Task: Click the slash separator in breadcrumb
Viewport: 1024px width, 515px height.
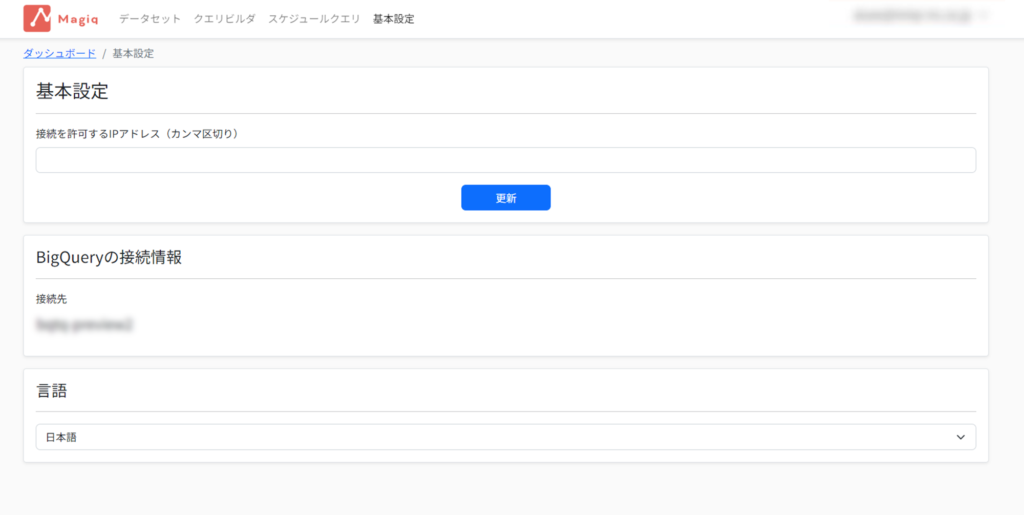Action: [x=104, y=53]
